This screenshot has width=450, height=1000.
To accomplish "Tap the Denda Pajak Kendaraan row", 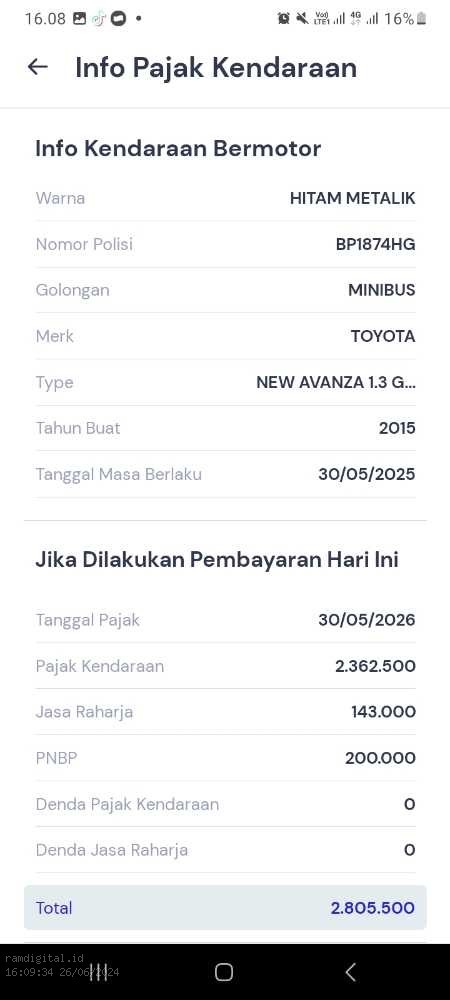I will (x=225, y=804).
